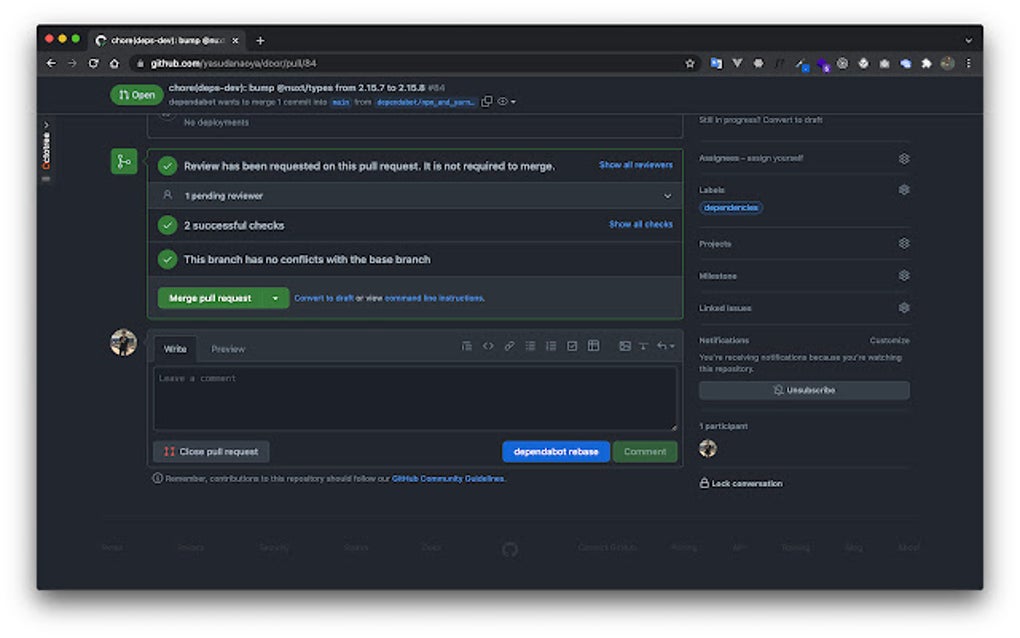The width and height of the screenshot is (1020, 638).
Task: Open the merge method dropdown arrow
Action: click(x=275, y=299)
